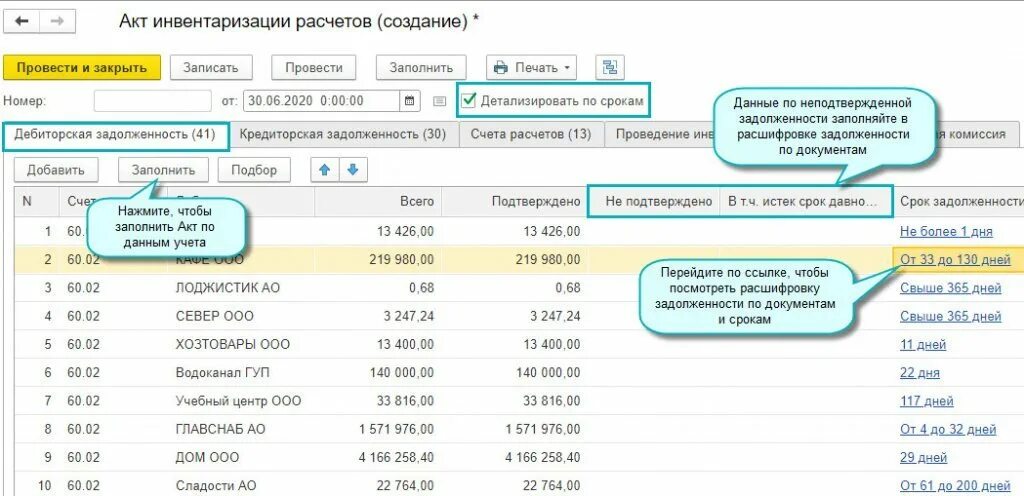
Task: Open the 117 дней link
Action: [x=927, y=401]
